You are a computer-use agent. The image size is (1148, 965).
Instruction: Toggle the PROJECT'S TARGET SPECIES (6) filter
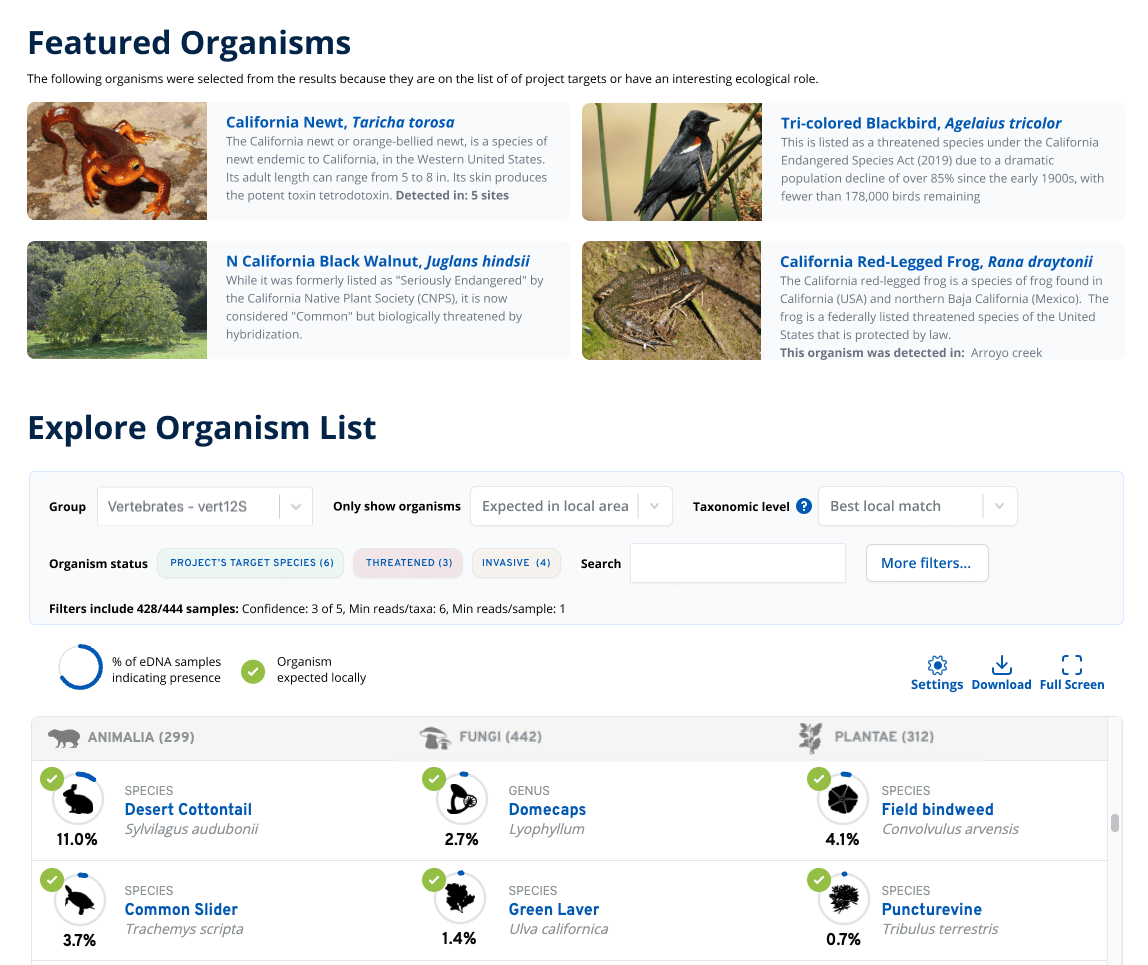pyautogui.click(x=250, y=563)
